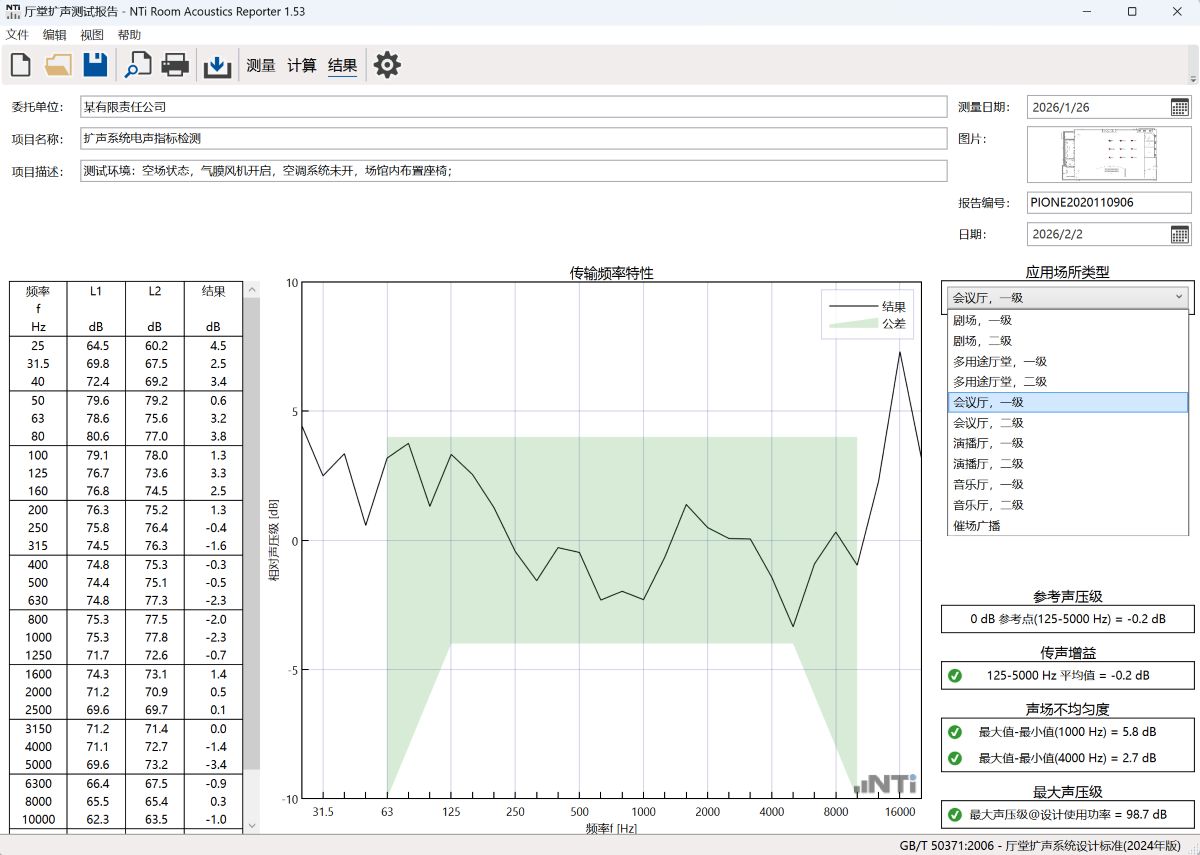Click the download import icon
Screen dimensions: 1200x855
[x=217, y=66]
